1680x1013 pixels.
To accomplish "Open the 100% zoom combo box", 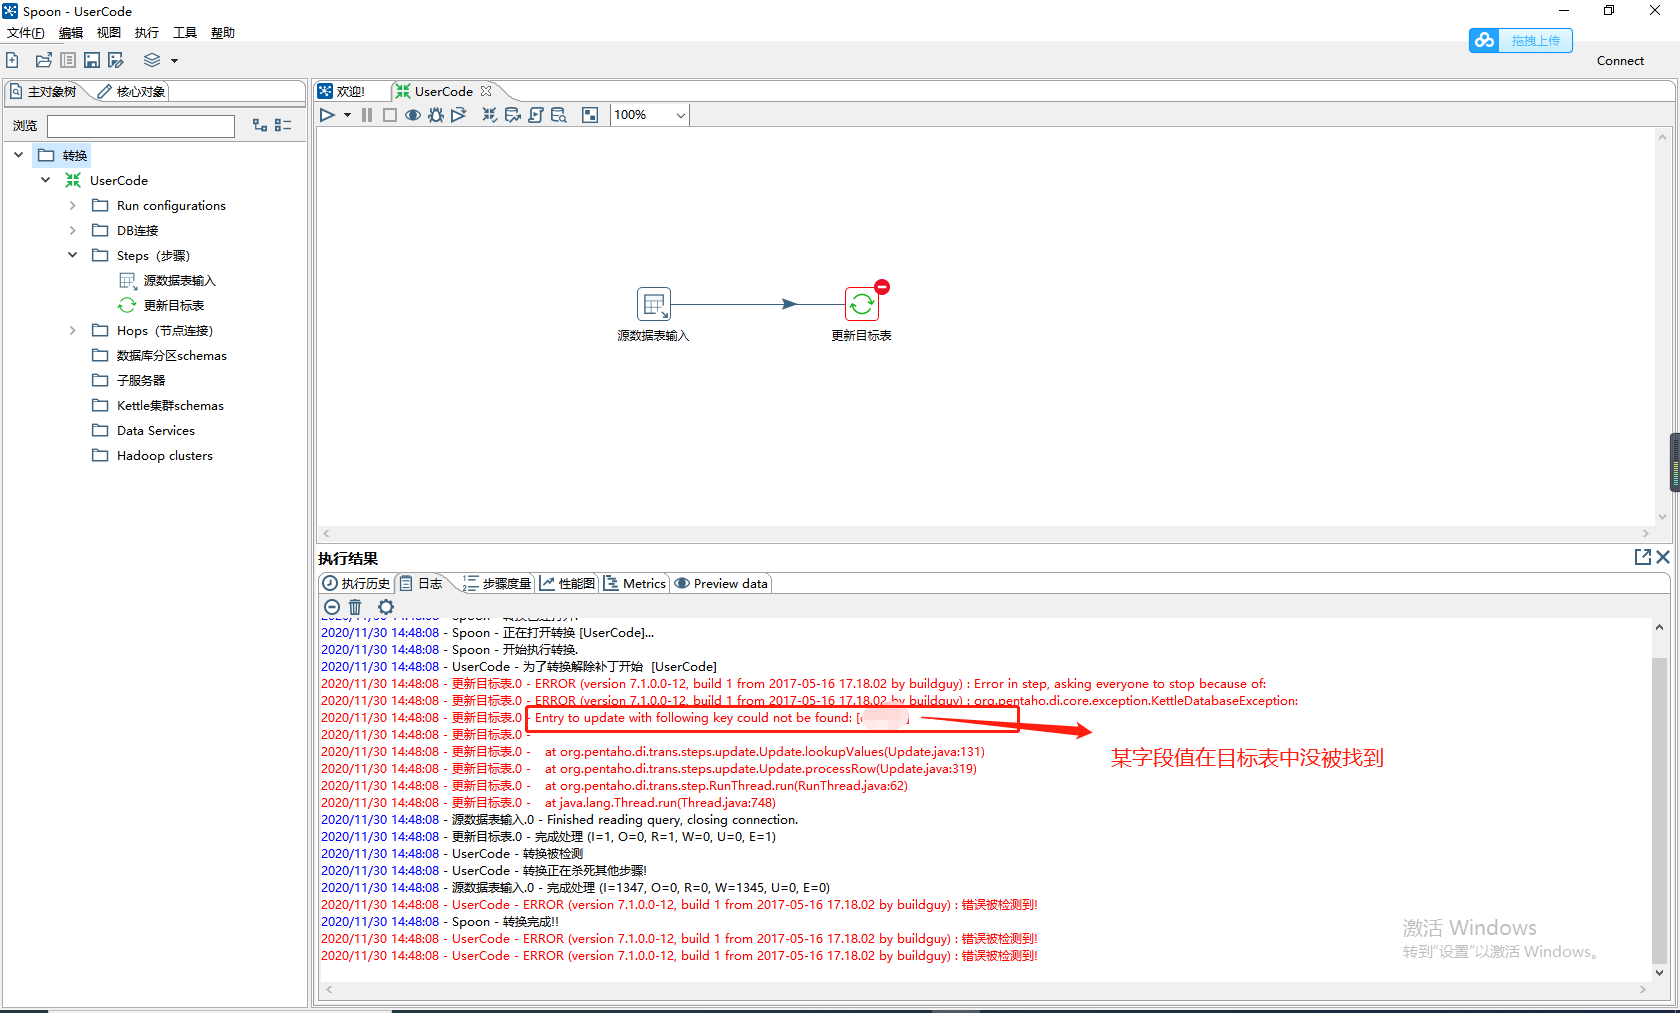I will 650,115.
